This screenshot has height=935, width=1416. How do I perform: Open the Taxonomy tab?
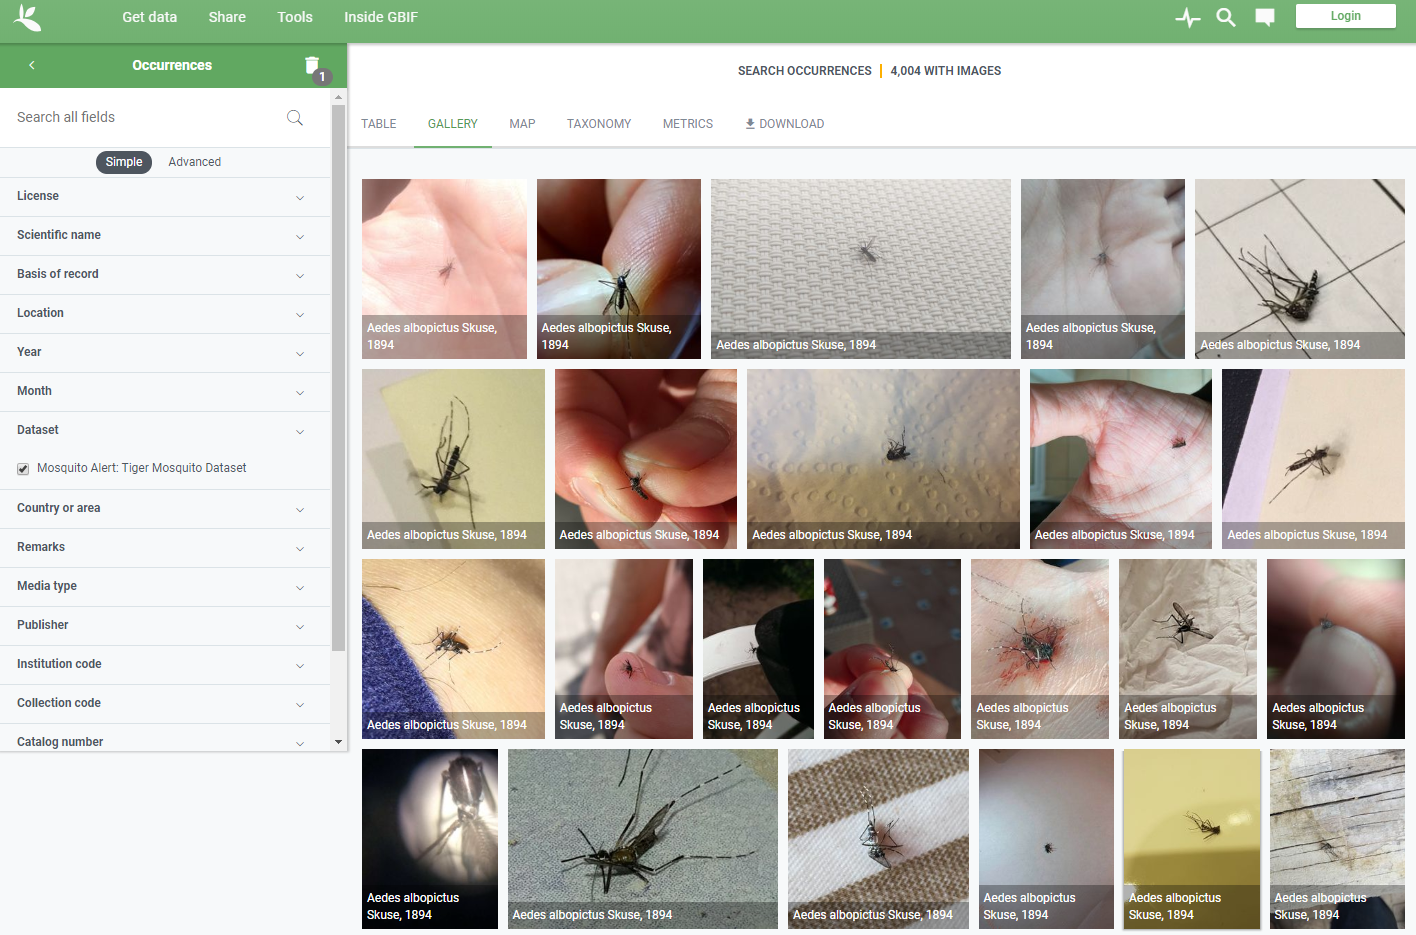[x=598, y=124]
